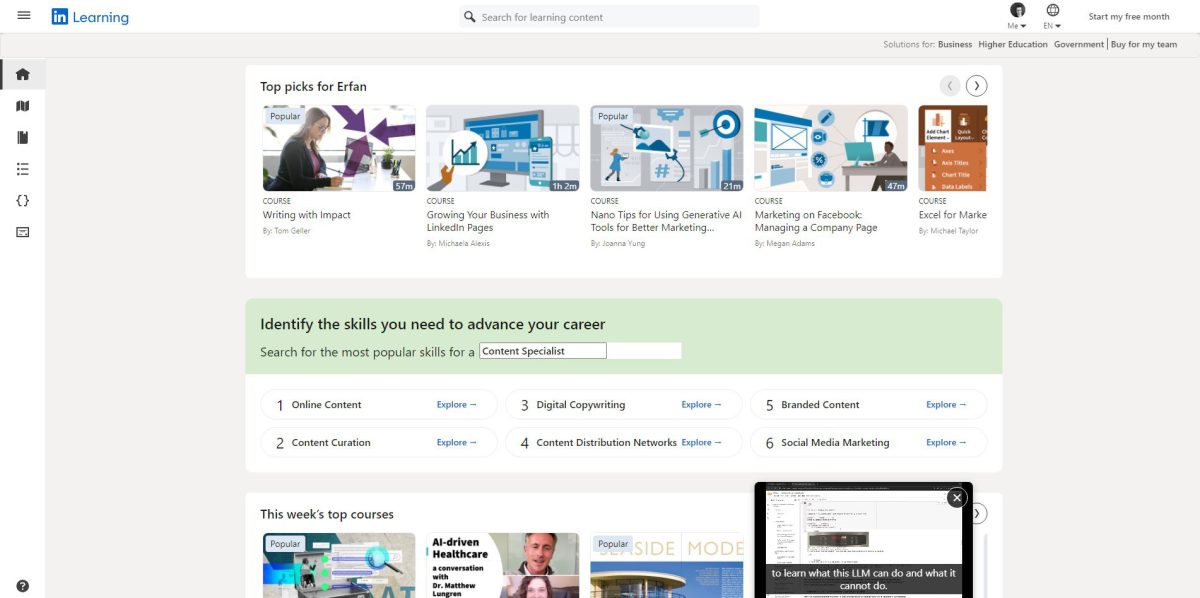Click Buy for my team
1200x598 pixels.
pos(1144,45)
